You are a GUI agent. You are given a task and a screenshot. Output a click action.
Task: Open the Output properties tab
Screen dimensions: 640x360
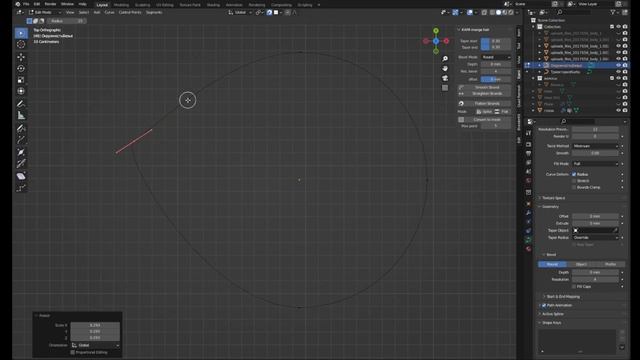pos(529,153)
